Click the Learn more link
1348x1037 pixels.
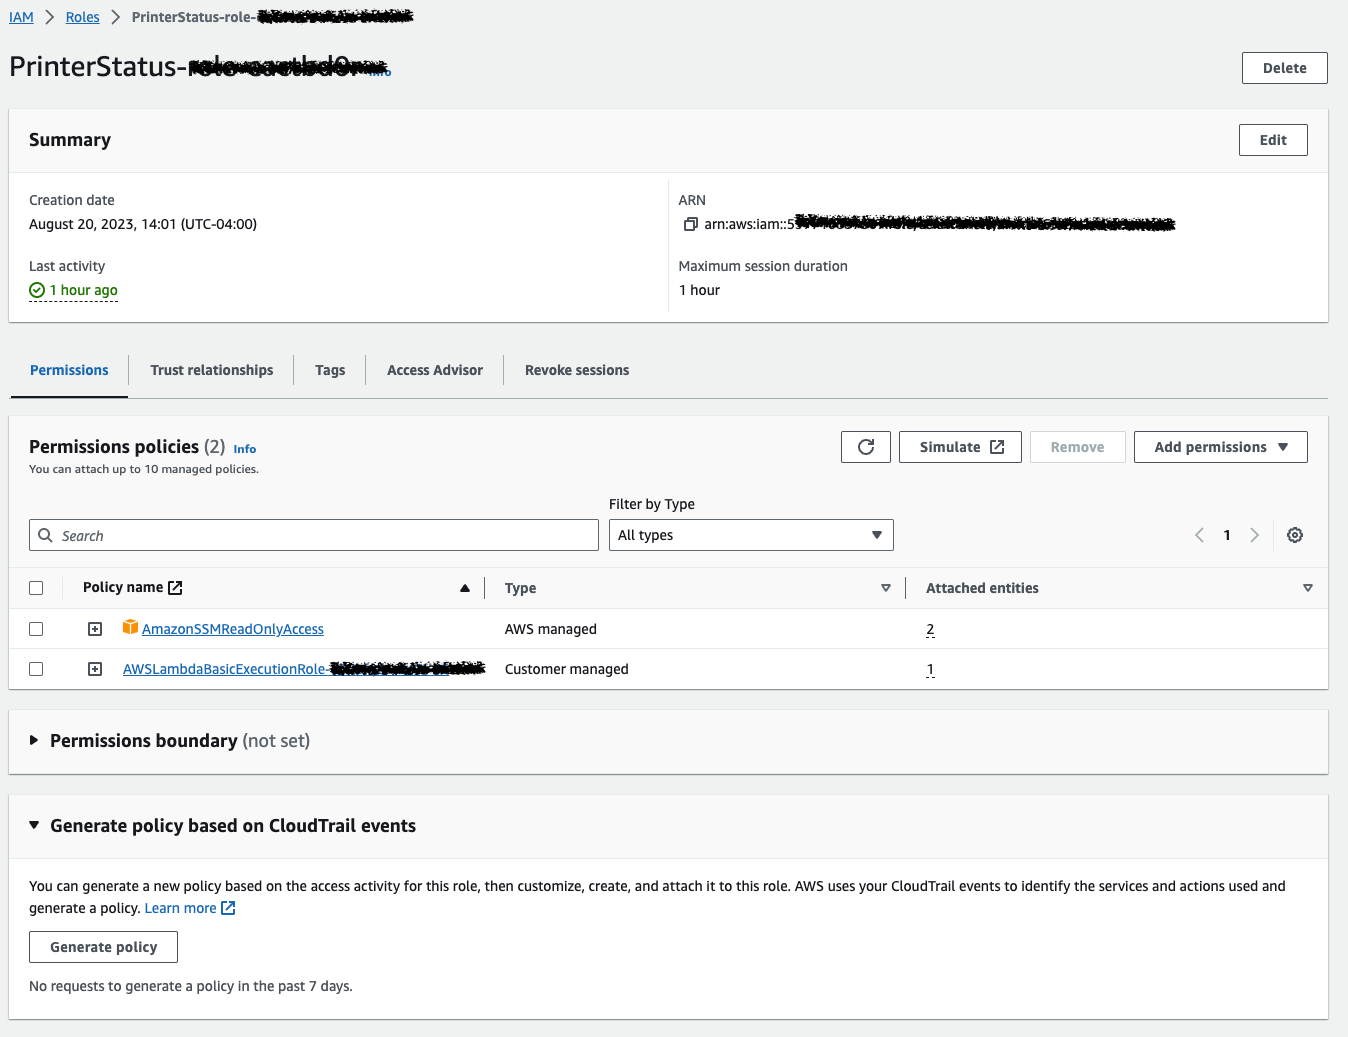click(181, 908)
